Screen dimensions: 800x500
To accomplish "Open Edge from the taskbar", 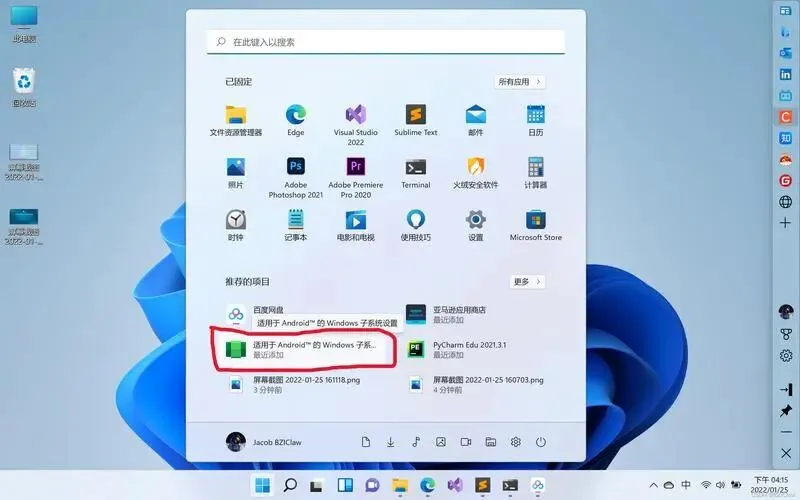I will point(428,485).
